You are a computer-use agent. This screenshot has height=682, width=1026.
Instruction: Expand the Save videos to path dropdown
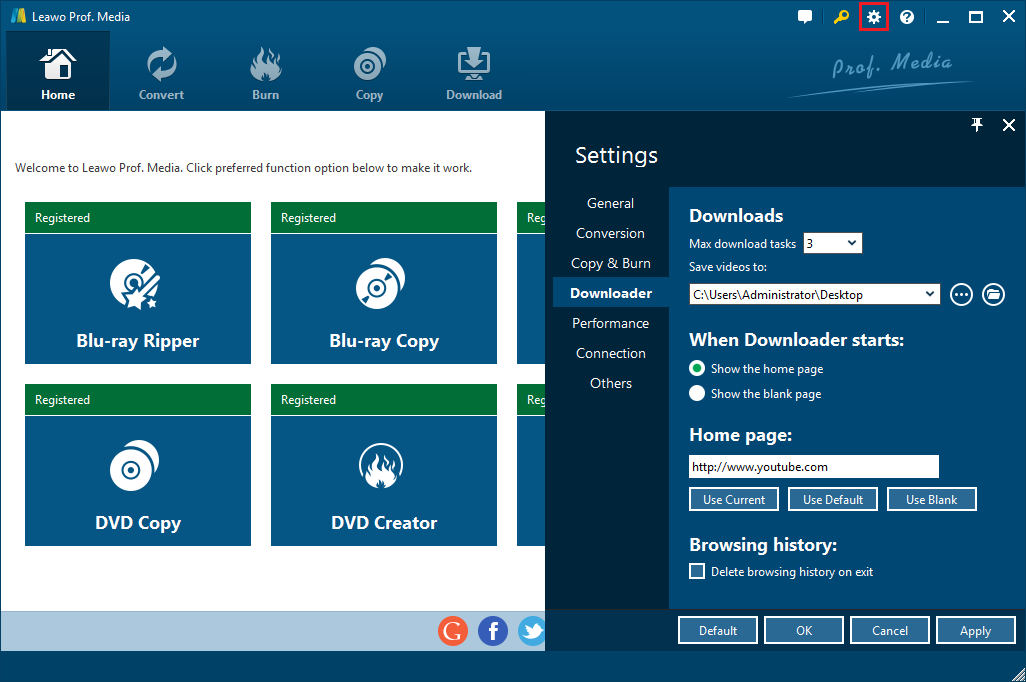click(931, 294)
